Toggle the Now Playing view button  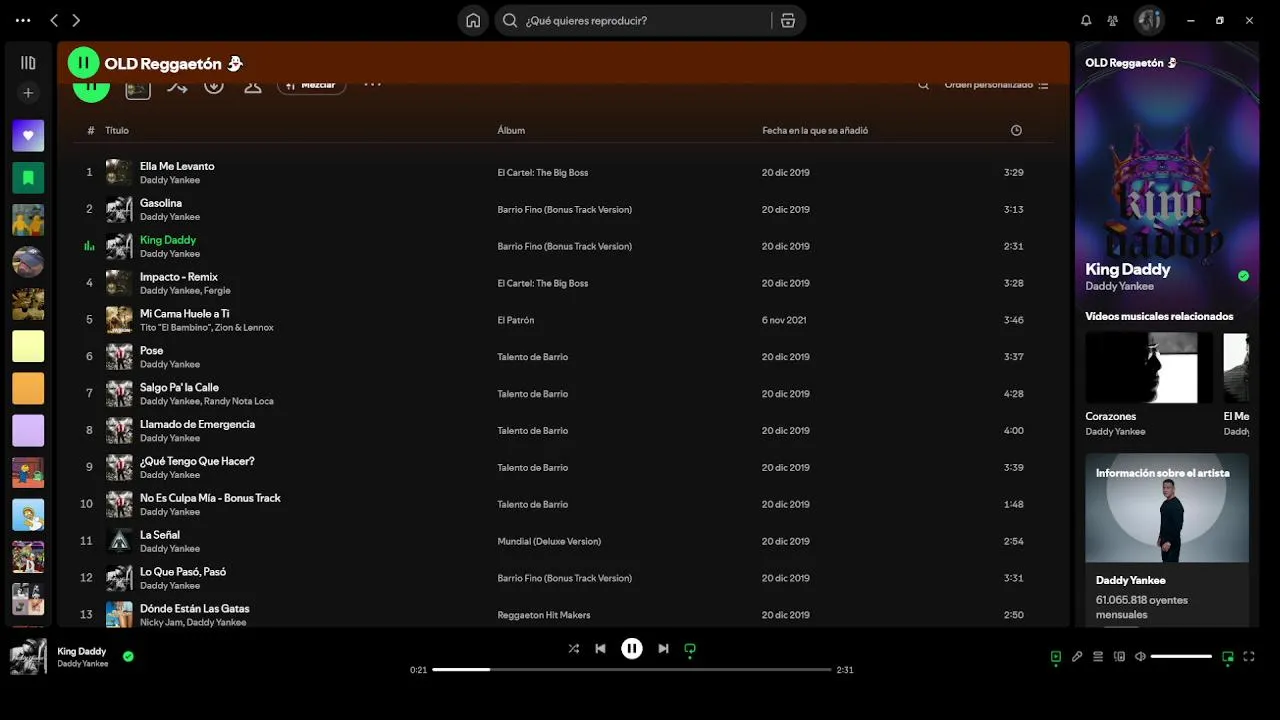tap(1056, 657)
